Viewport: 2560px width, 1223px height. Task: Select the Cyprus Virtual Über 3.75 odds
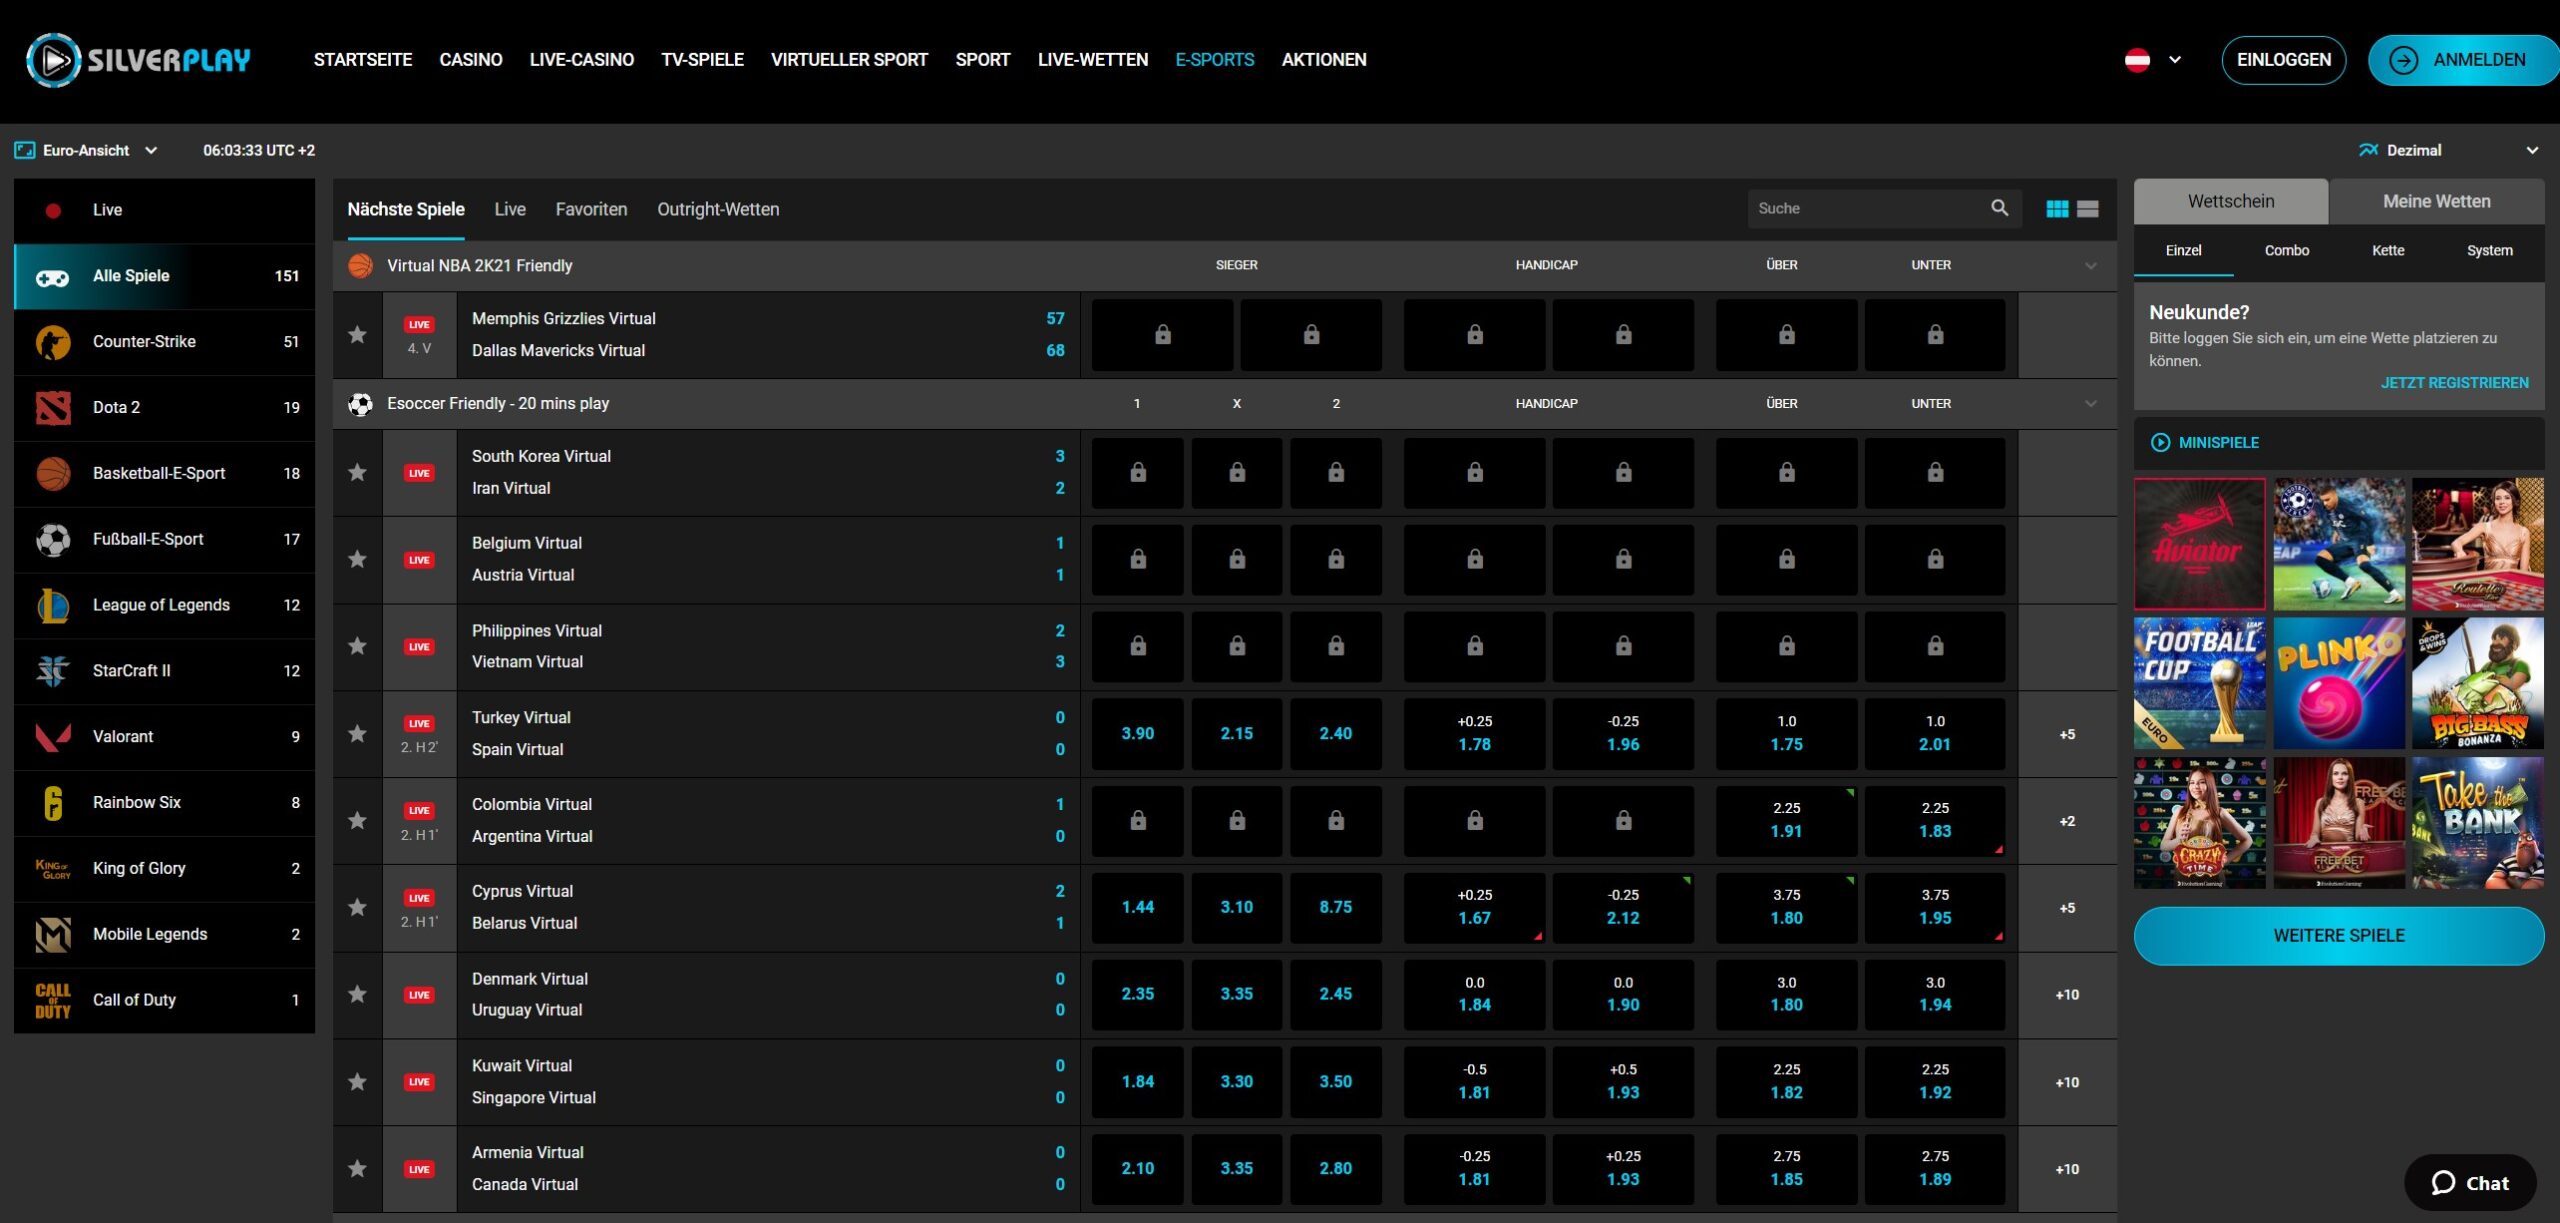(x=1787, y=908)
